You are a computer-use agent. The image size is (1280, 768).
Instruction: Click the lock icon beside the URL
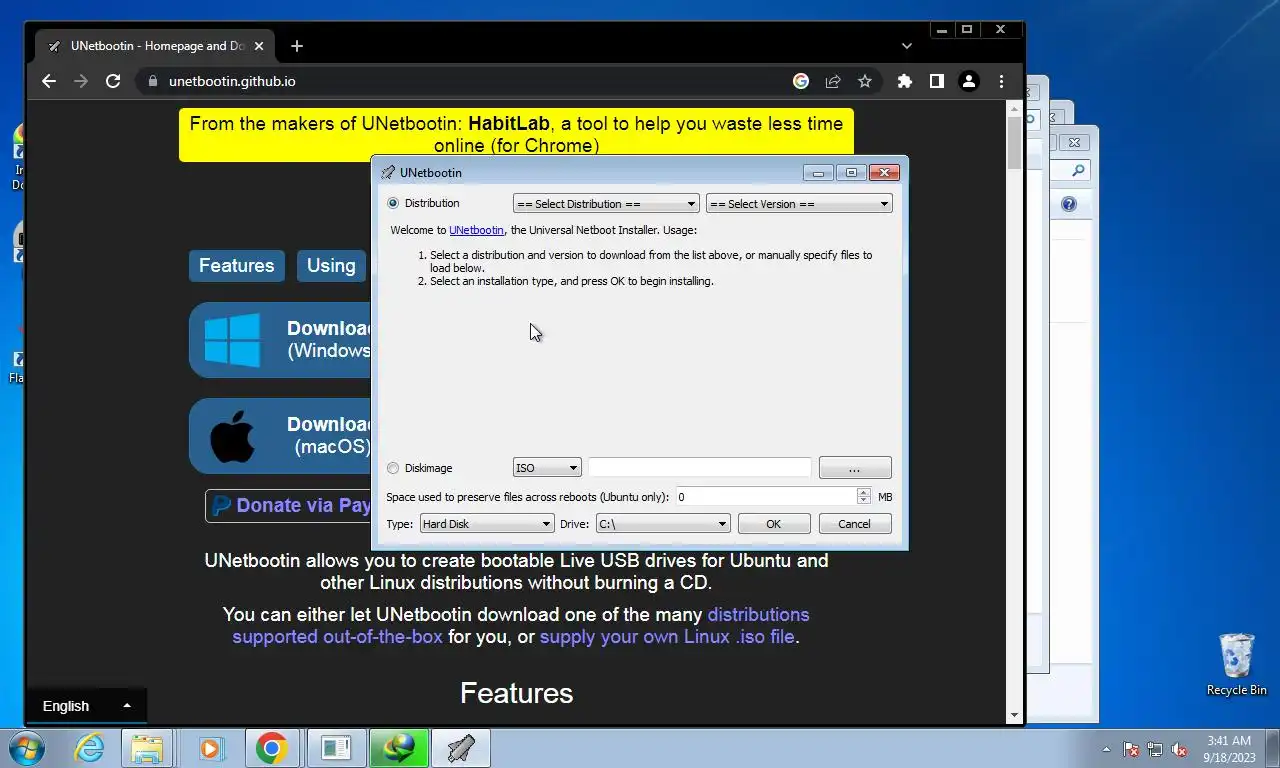click(x=153, y=81)
